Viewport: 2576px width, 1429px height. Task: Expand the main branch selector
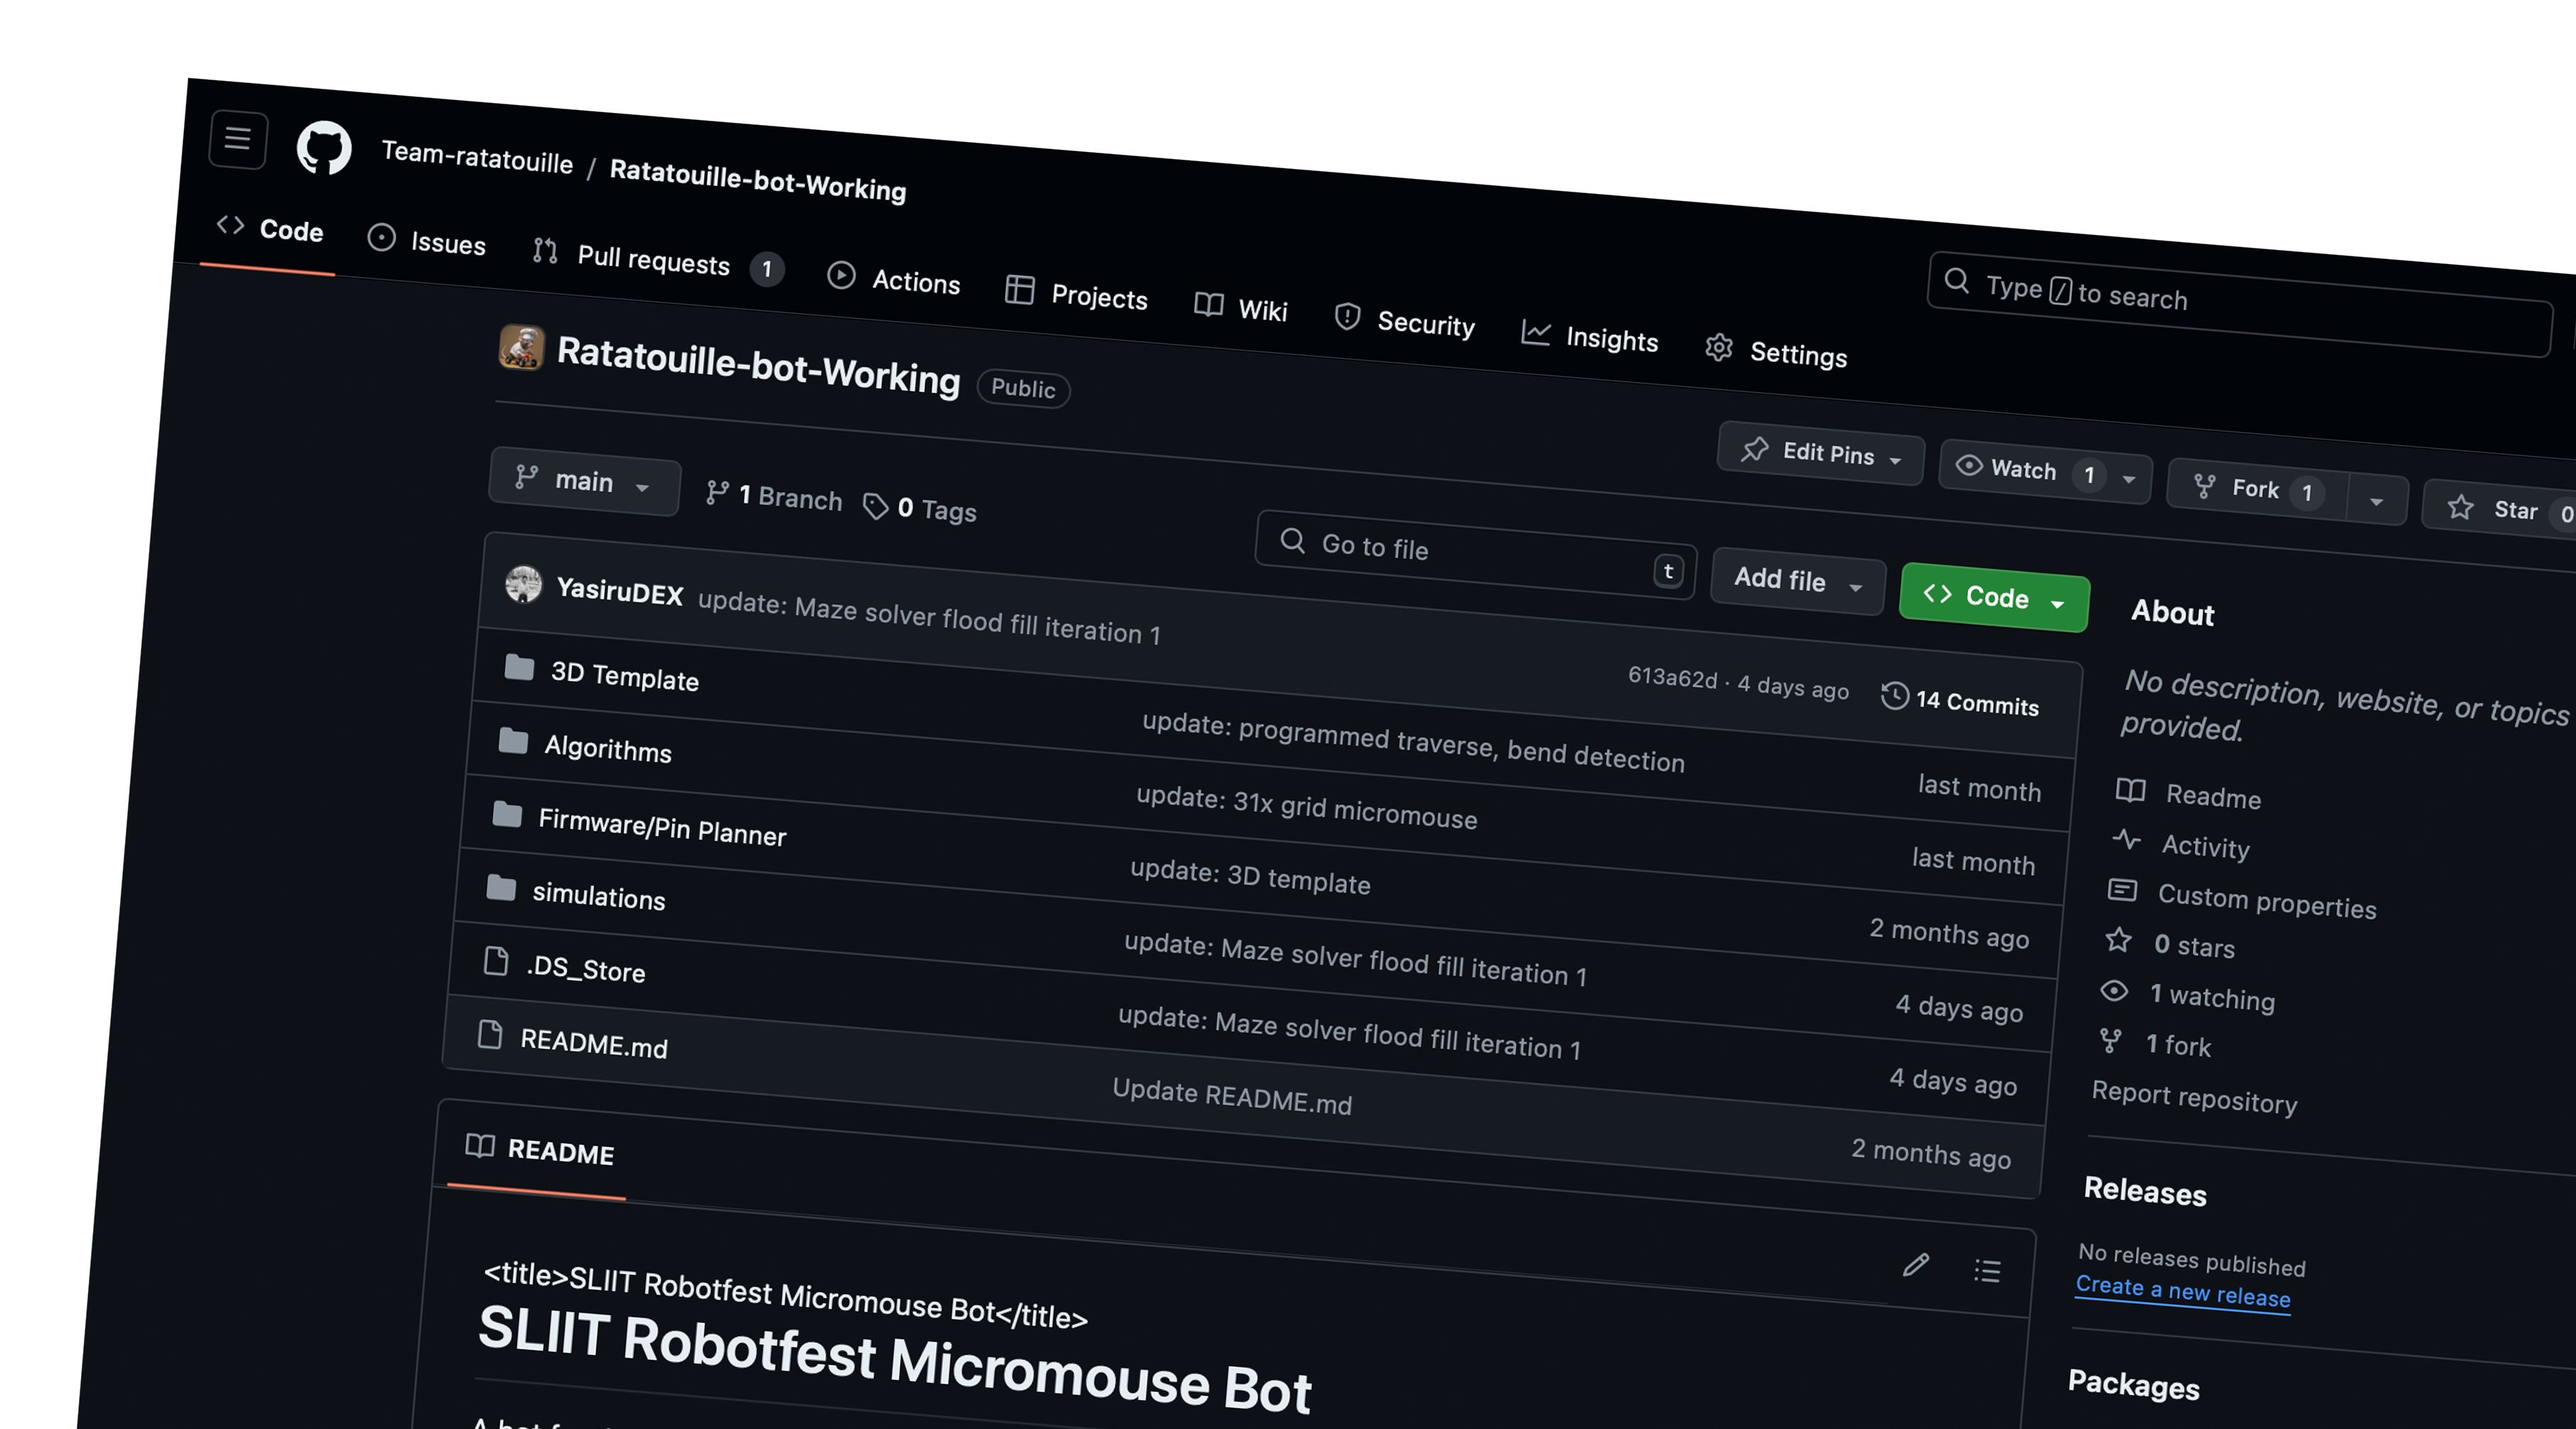(584, 482)
